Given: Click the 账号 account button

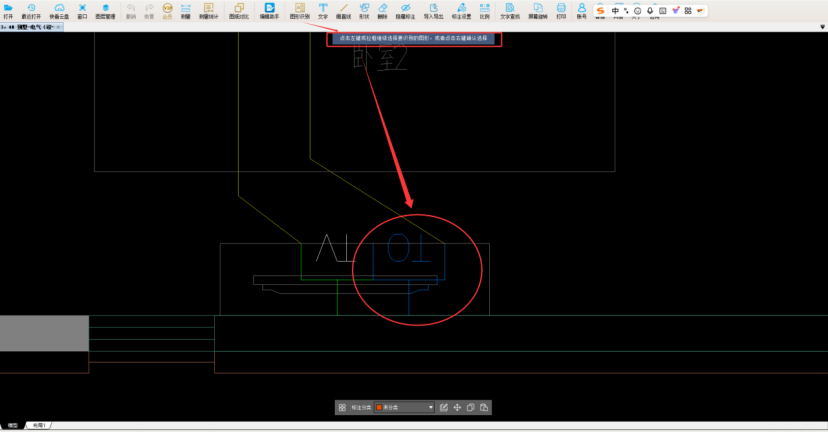Looking at the screenshot, I should click(582, 10).
